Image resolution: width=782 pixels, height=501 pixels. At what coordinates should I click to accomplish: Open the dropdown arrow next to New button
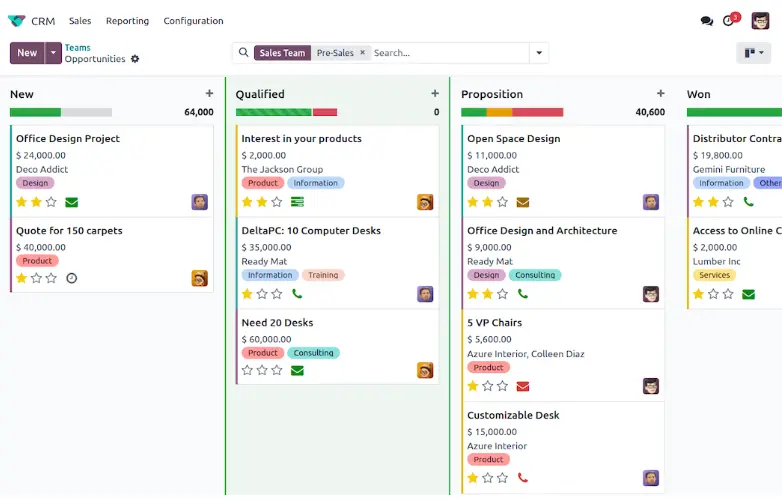[53, 53]
